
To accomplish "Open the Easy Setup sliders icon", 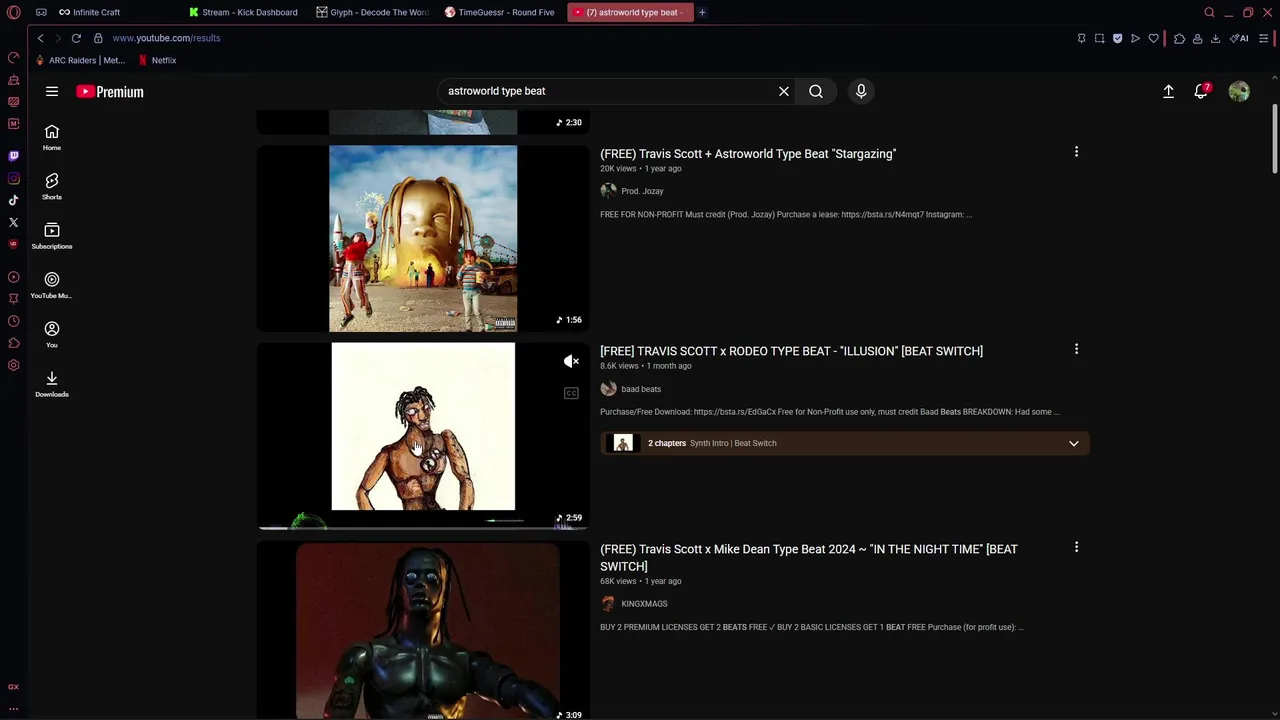I will click(1263, 38).
